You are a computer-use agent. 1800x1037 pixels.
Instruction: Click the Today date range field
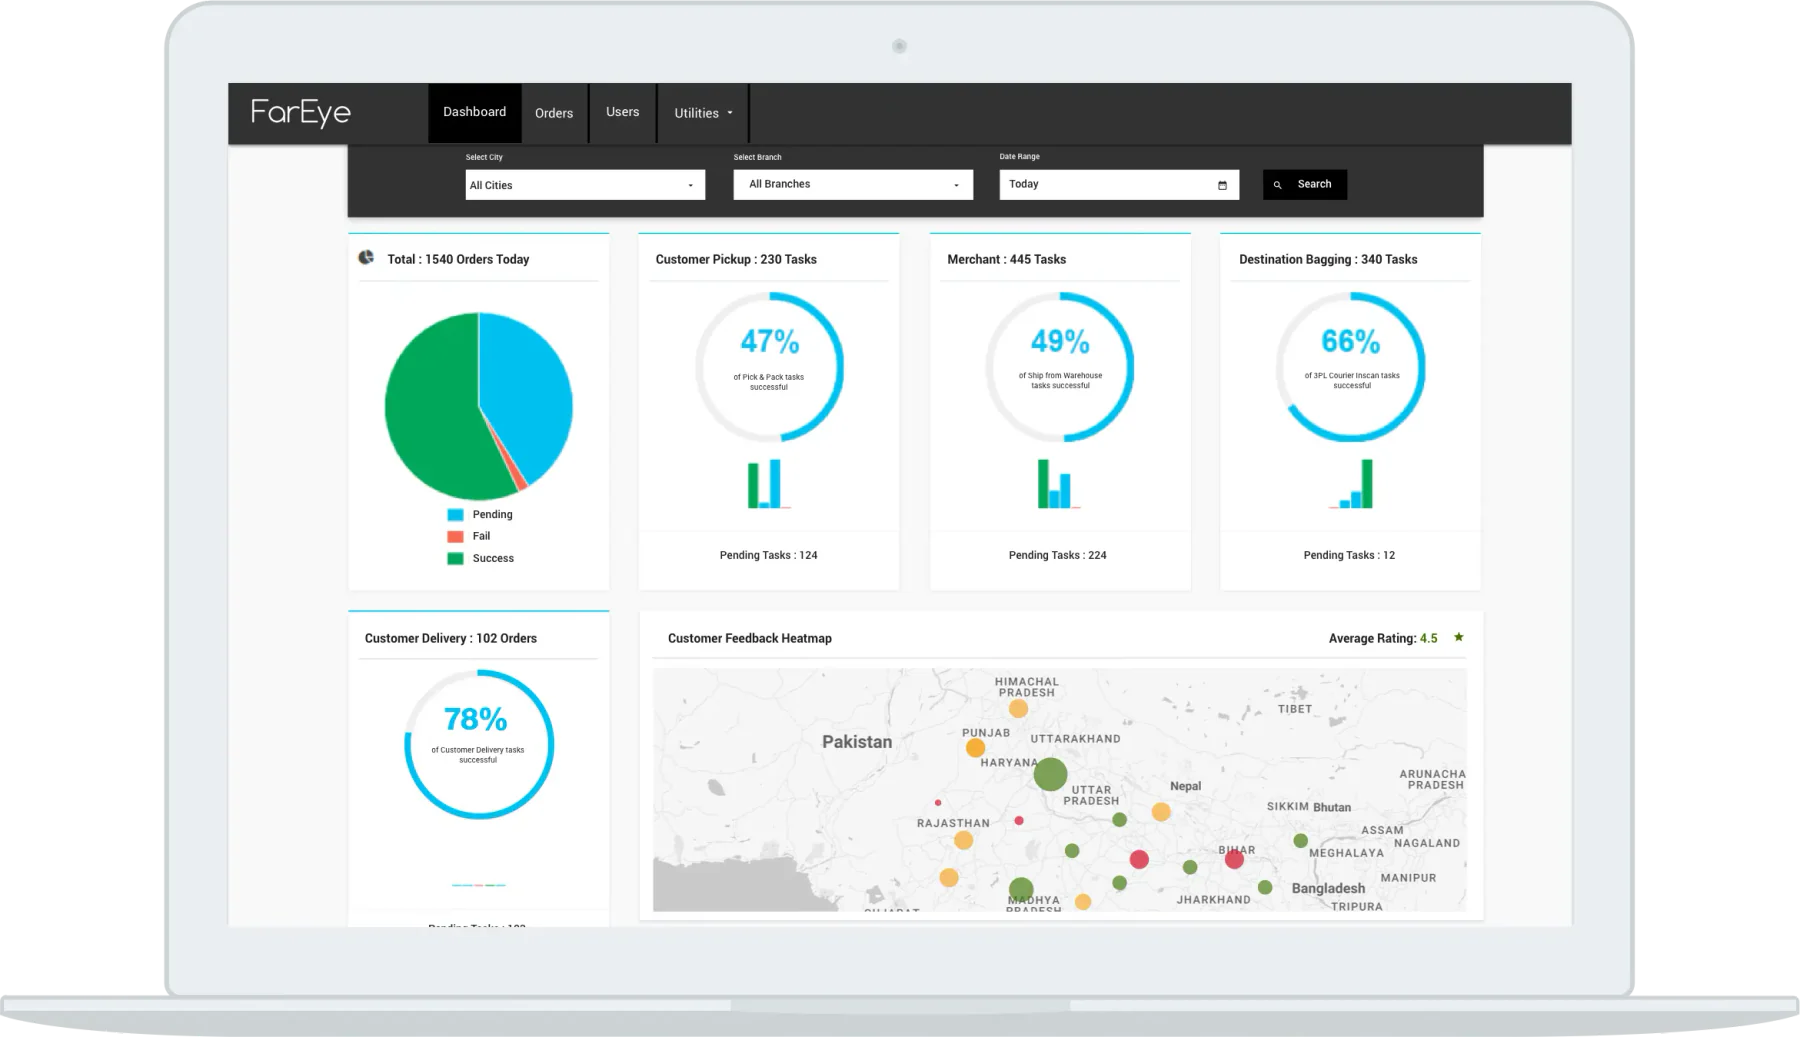click(1119, 184)
